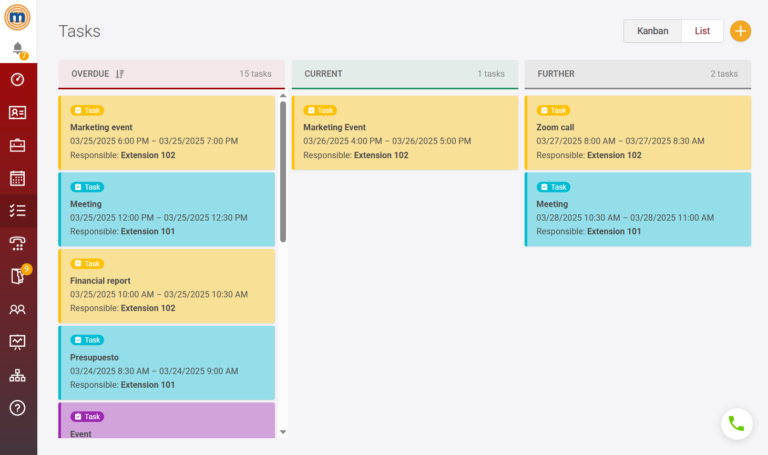Open the organization chart icon in sidebar
Viewport: 768px width, 455px height.
(18, 375)
